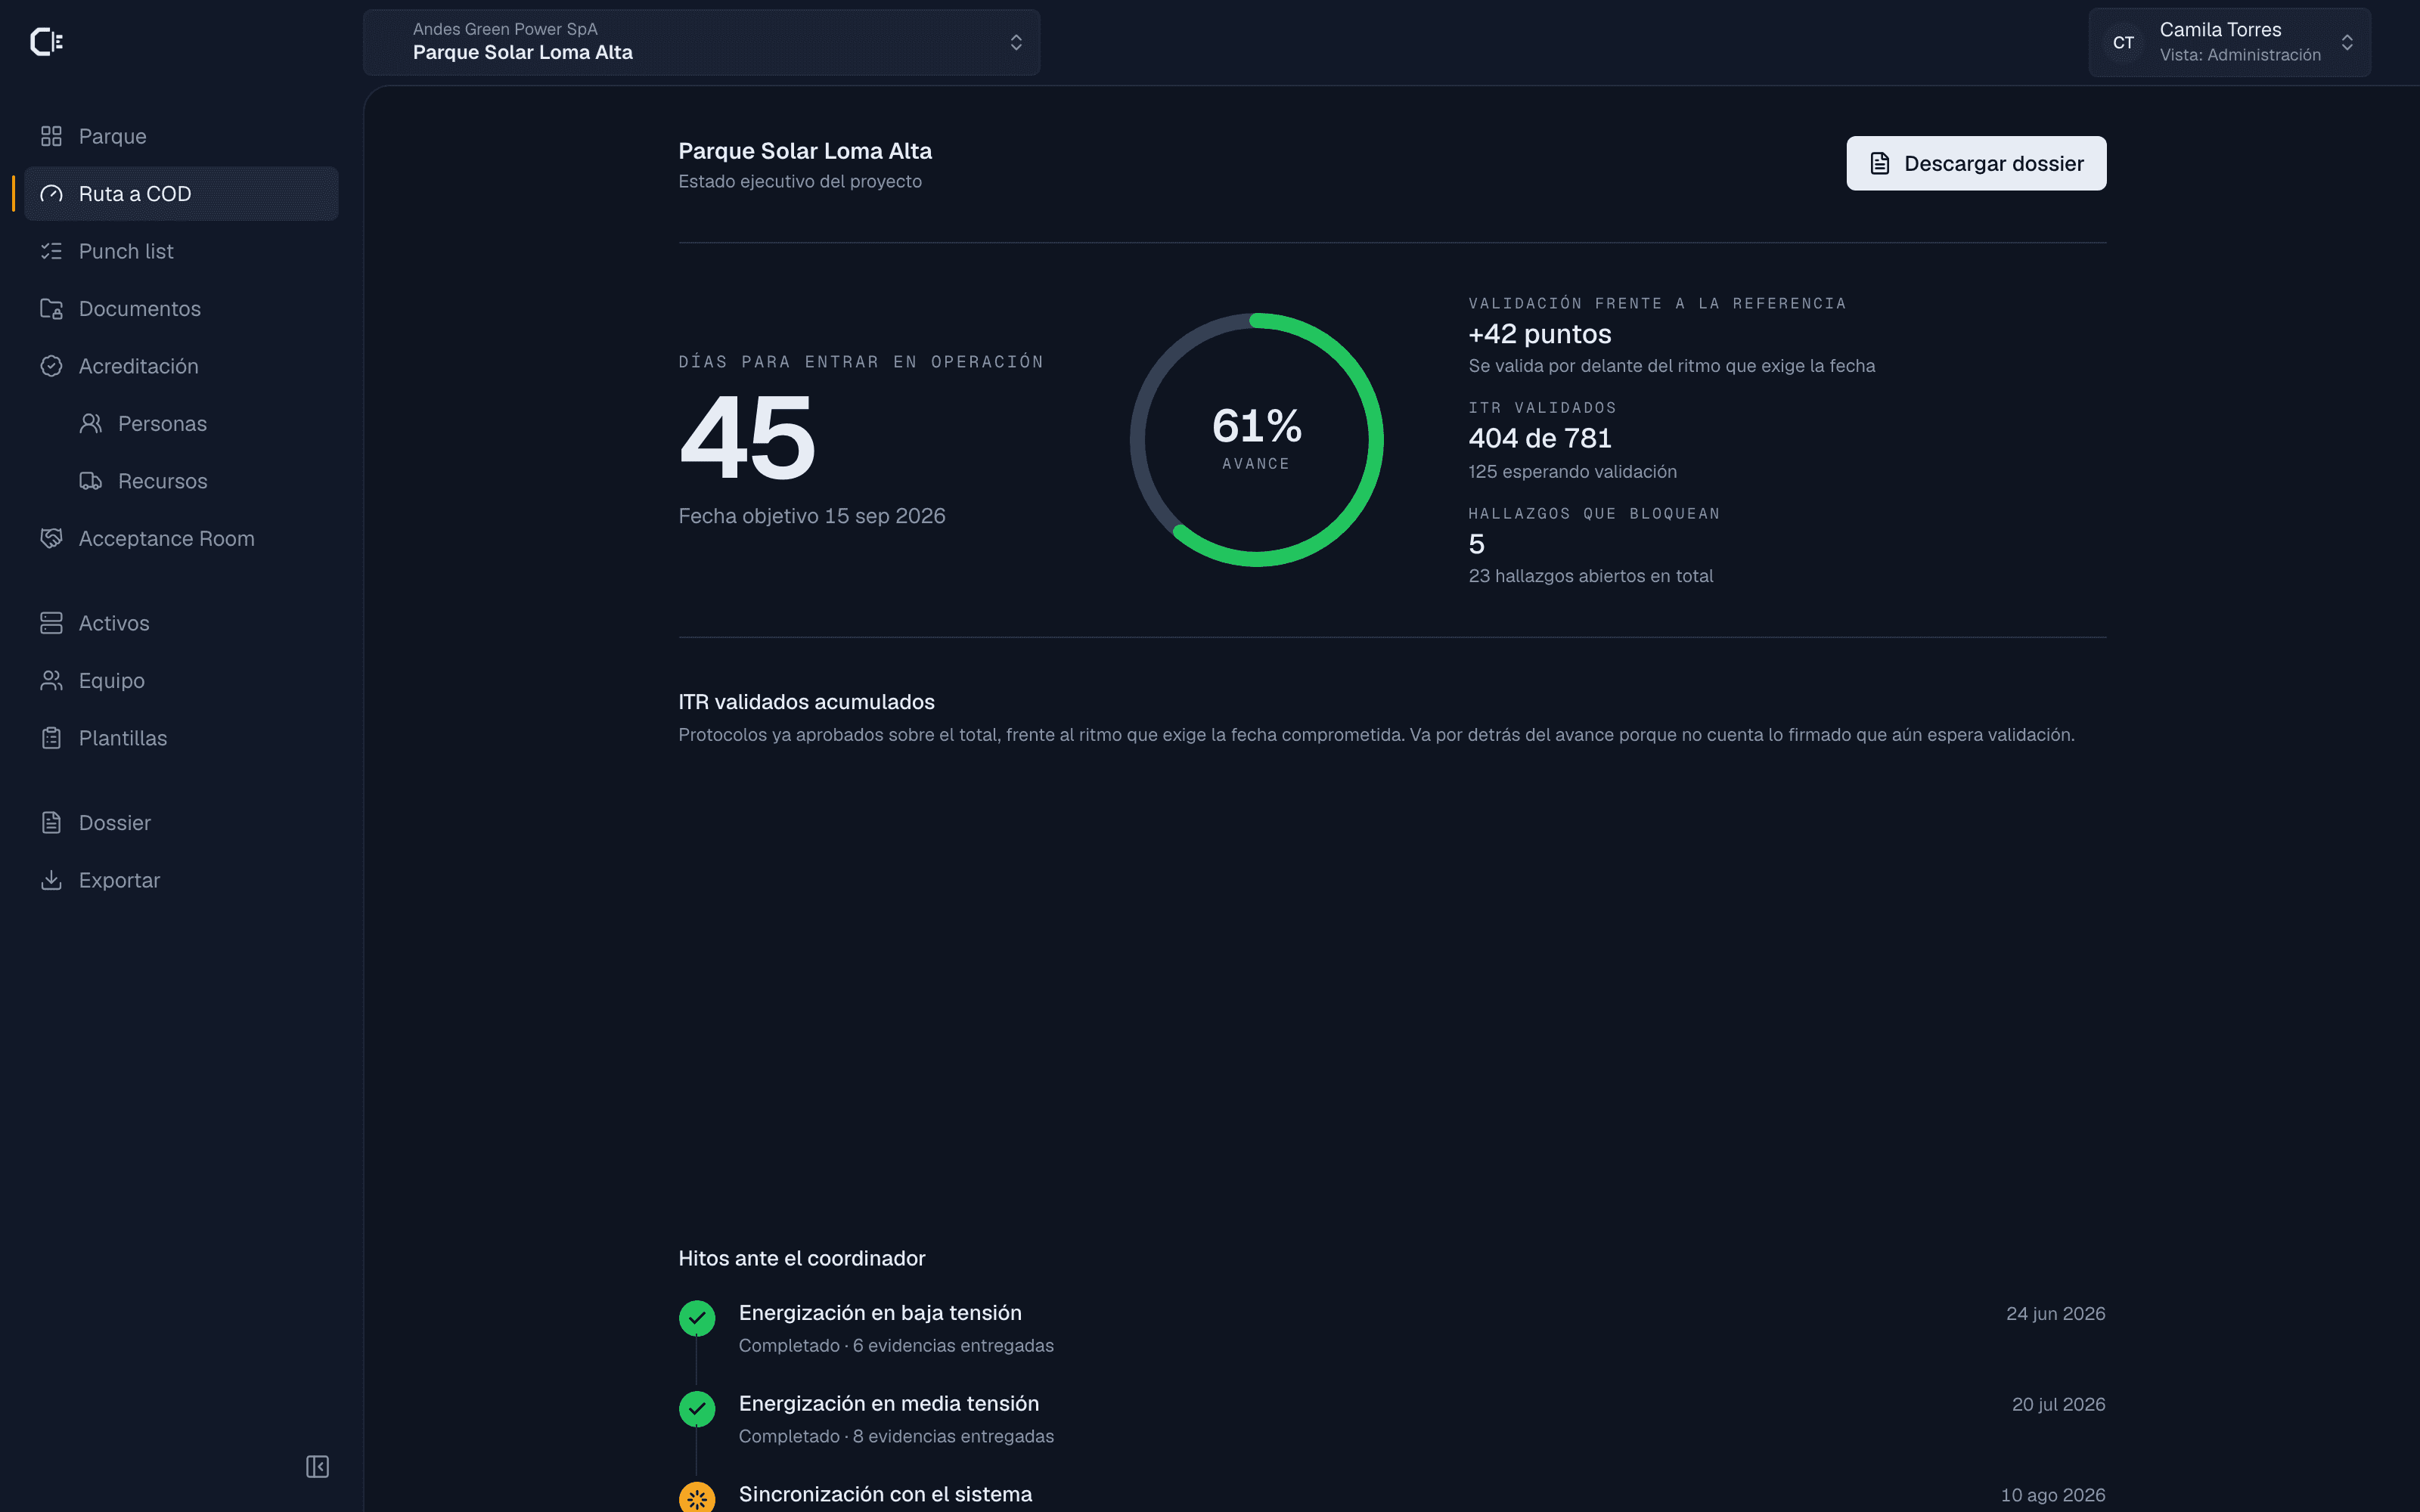
Task: Click the Dossier document icon
Action: [51, 823]
